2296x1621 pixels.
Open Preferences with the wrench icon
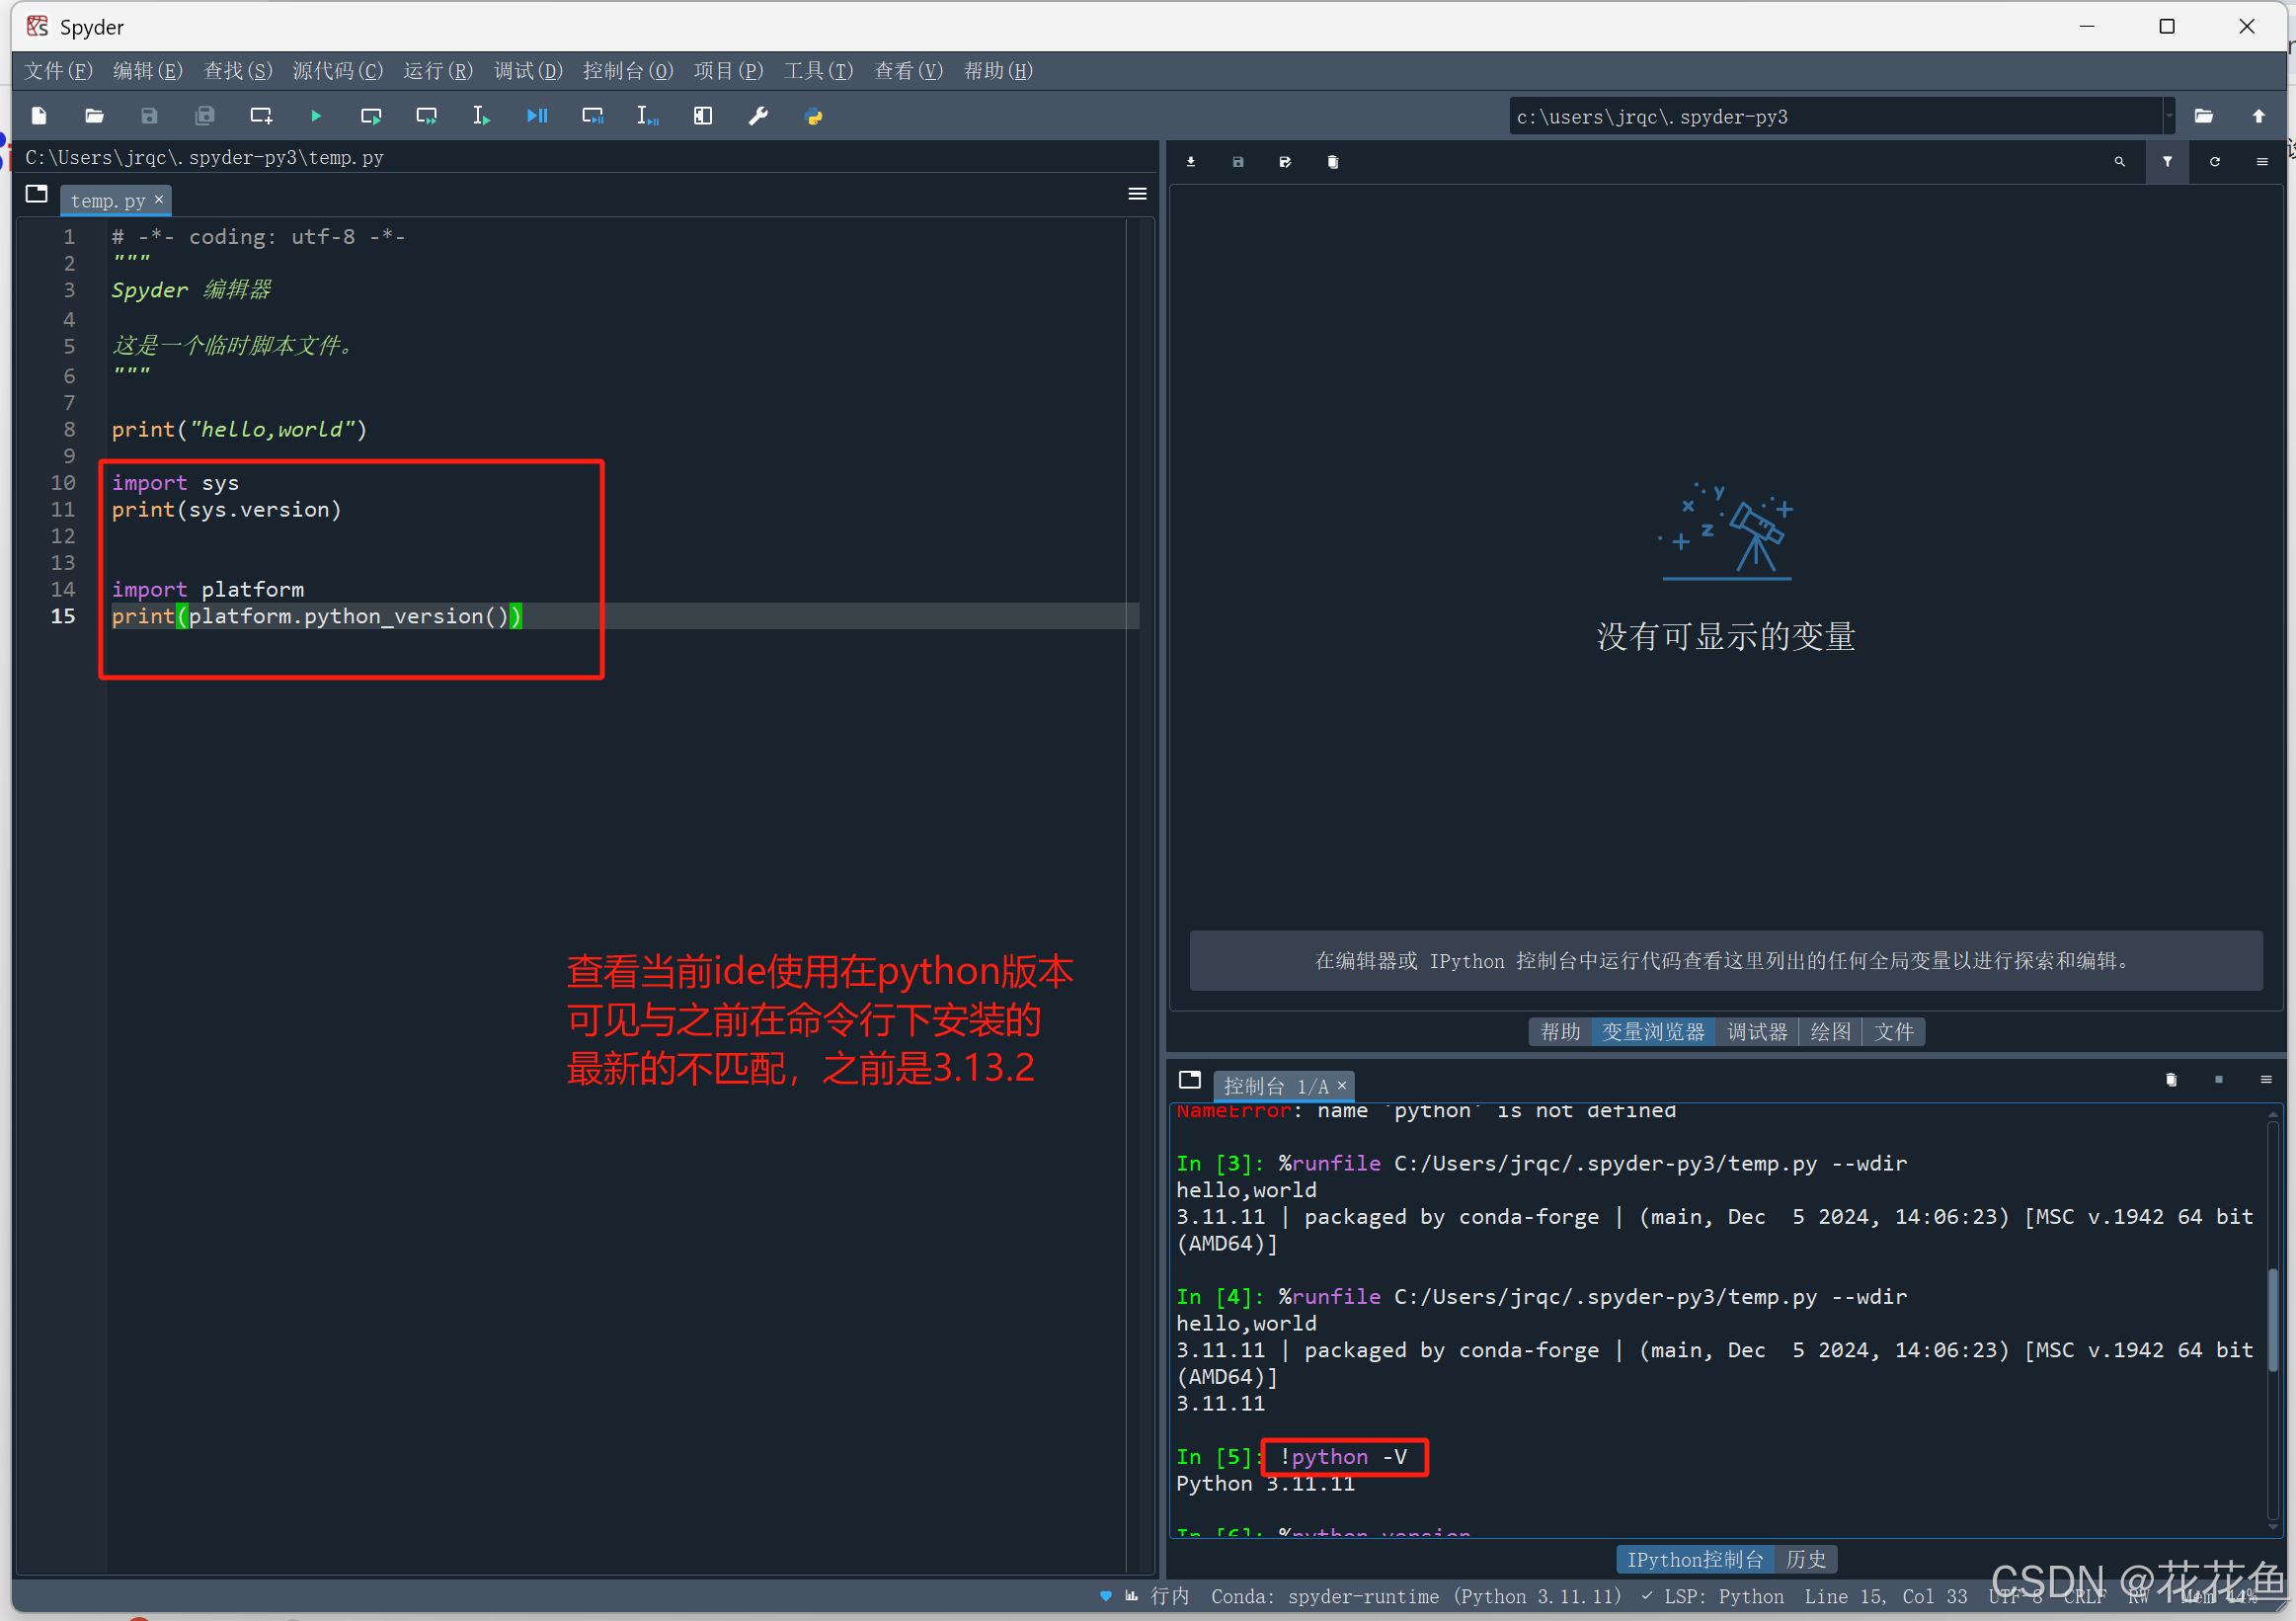[x=758, y=116]
